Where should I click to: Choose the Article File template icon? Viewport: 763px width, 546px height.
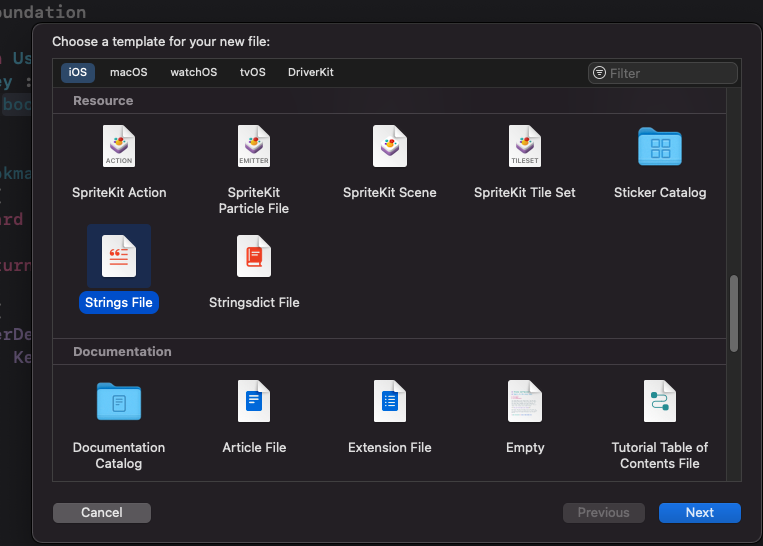click(254, 401)
